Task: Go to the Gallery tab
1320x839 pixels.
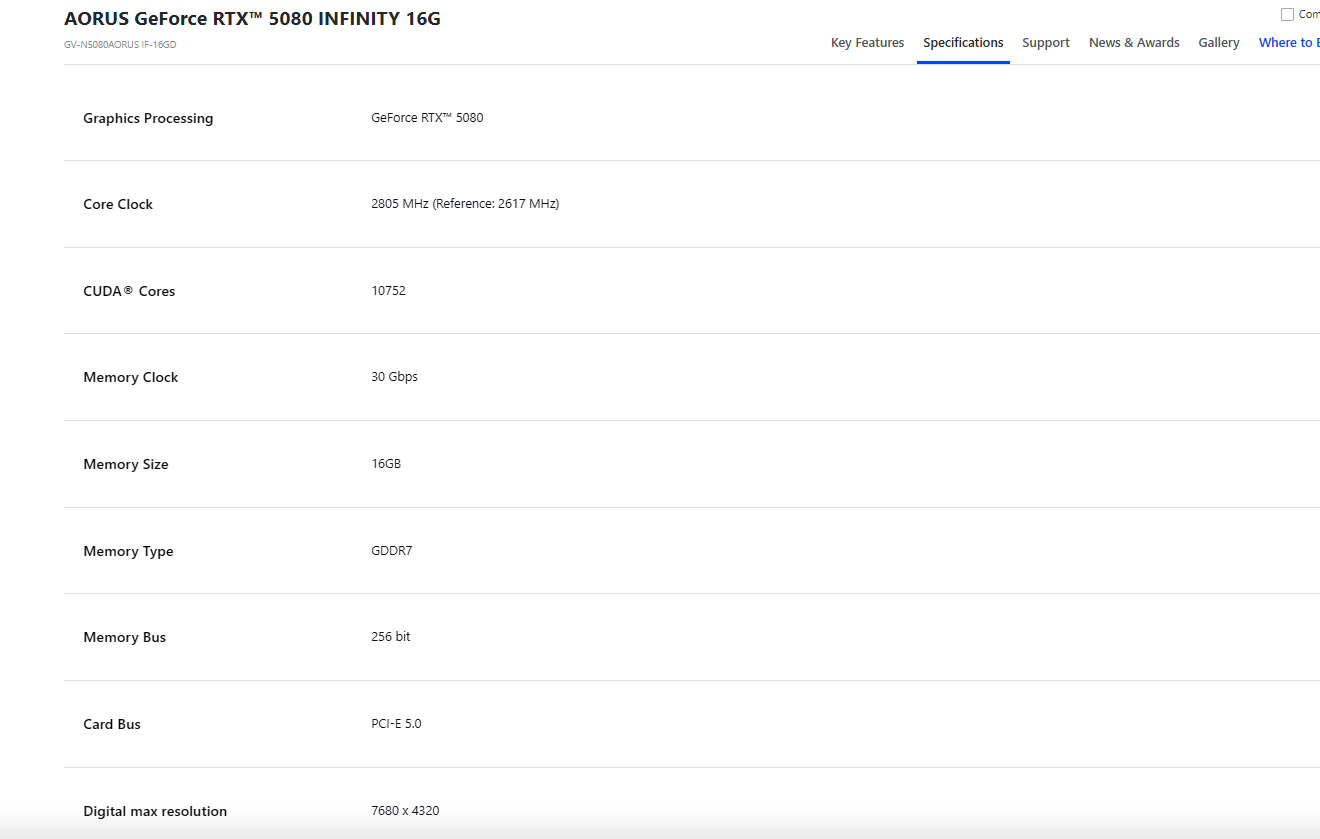Action: (1219, 43)
